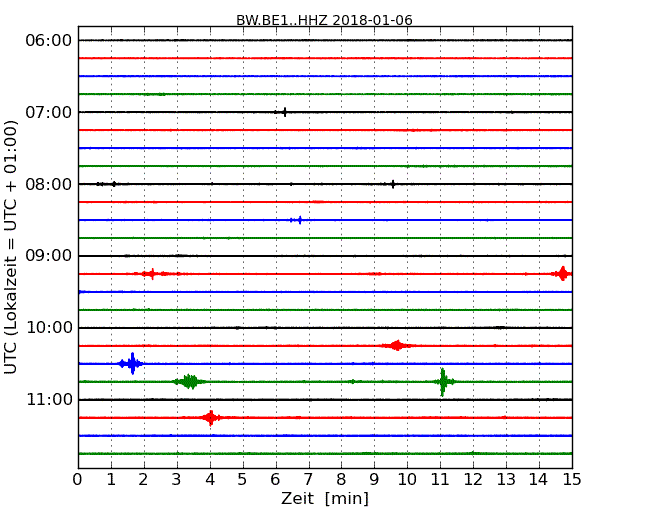The image size is (650, 520).
Task: Click the 11:00 time label
Action: [x=49, y=399]
